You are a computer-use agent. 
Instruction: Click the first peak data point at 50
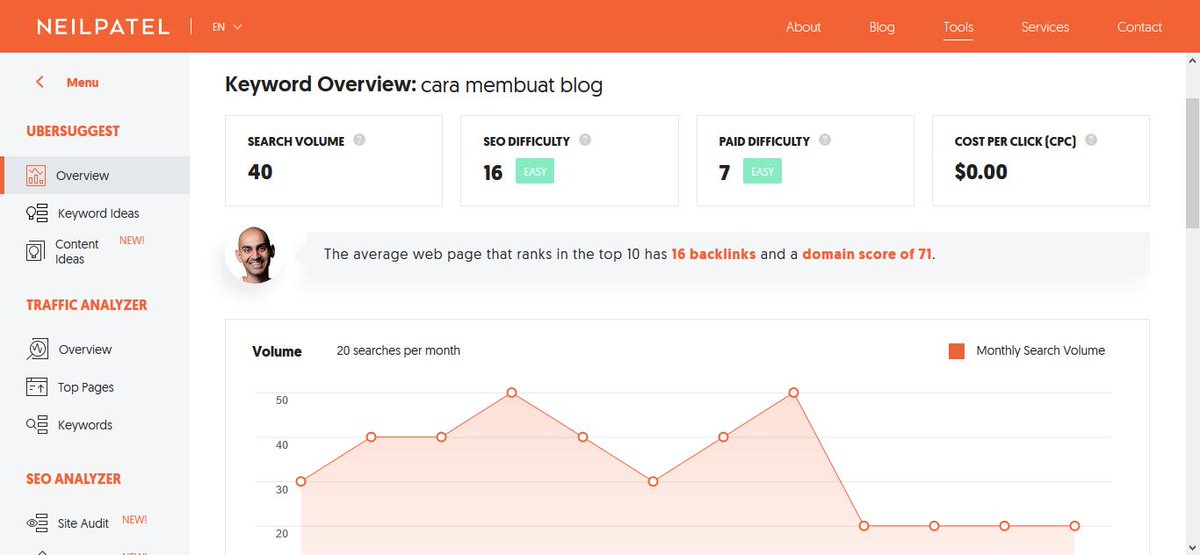tap(512, 392)
